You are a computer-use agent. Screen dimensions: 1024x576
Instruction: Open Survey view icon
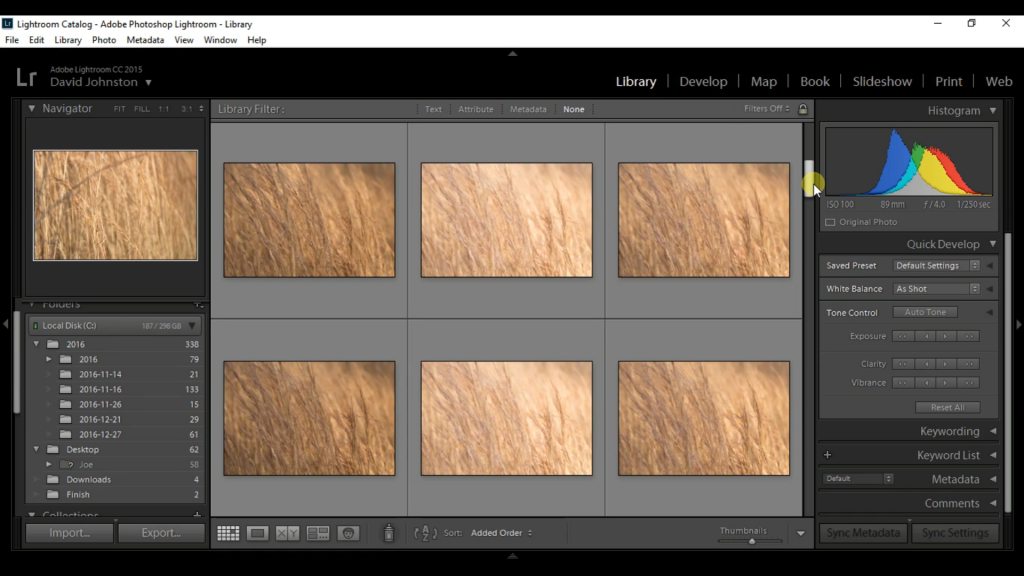[318, 533]
